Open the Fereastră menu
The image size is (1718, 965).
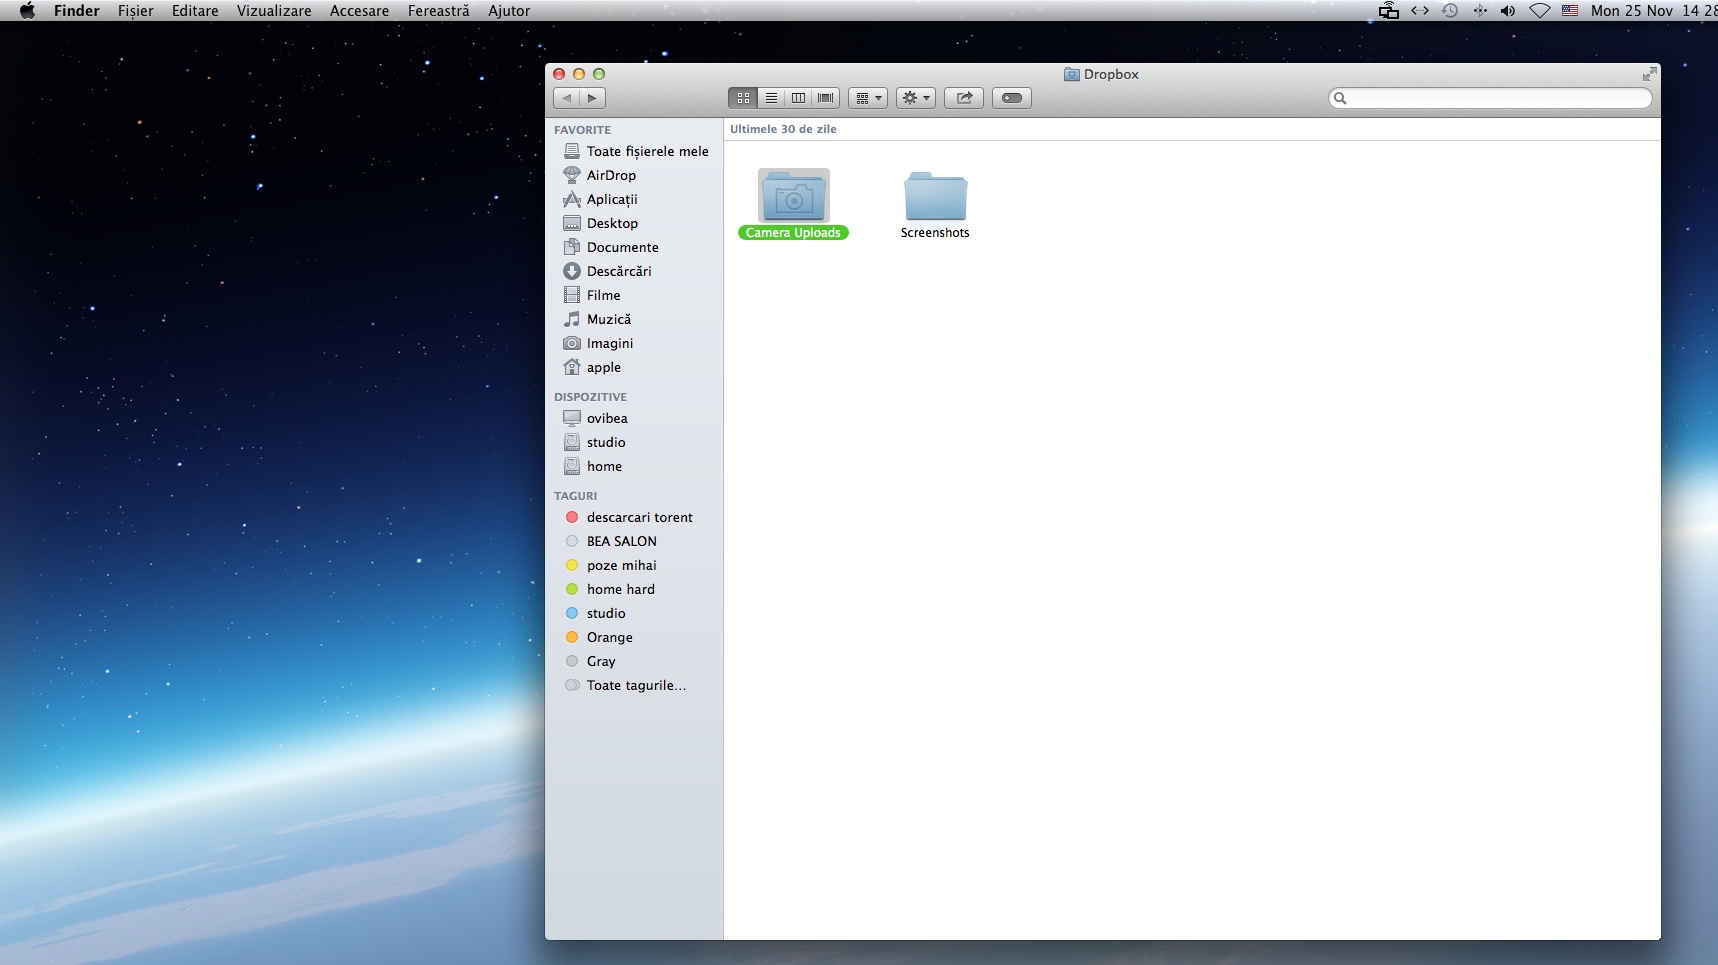(439, 11)
